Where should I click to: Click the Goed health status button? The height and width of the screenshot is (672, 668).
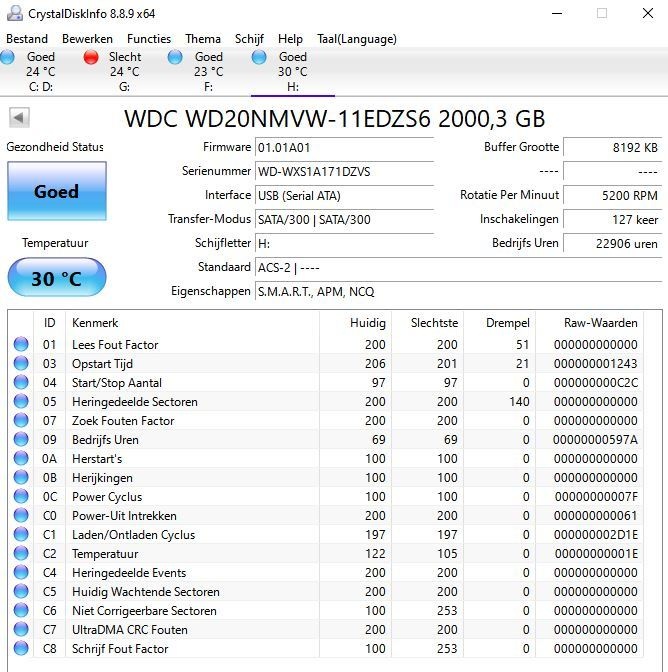point(57,191)
